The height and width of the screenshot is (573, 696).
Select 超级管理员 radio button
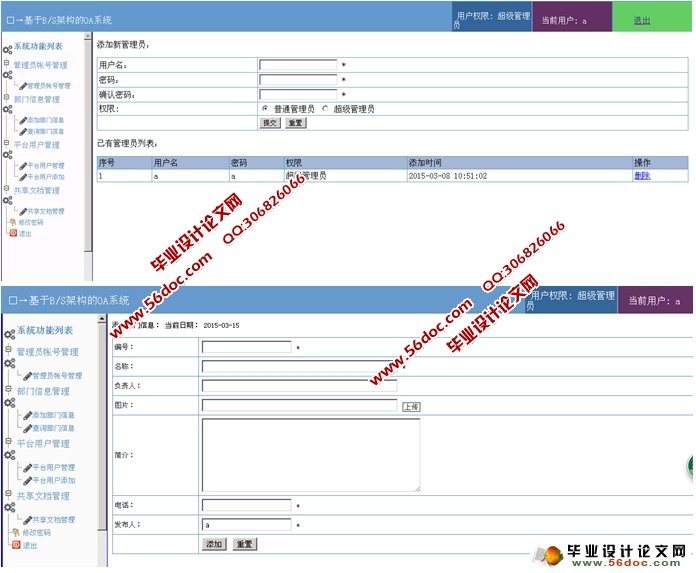coord(325,108)
